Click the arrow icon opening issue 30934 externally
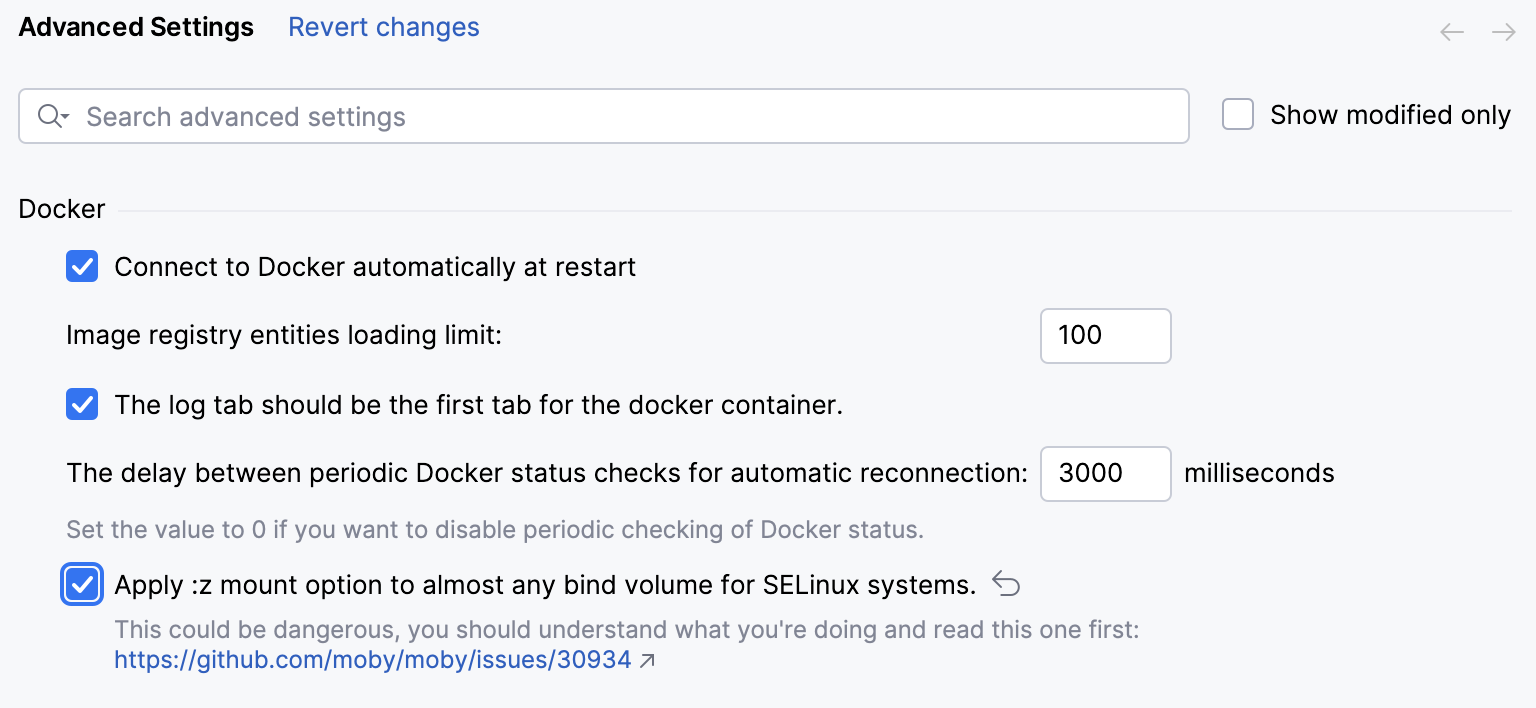The image size is (1536, 708). (646, 660)
